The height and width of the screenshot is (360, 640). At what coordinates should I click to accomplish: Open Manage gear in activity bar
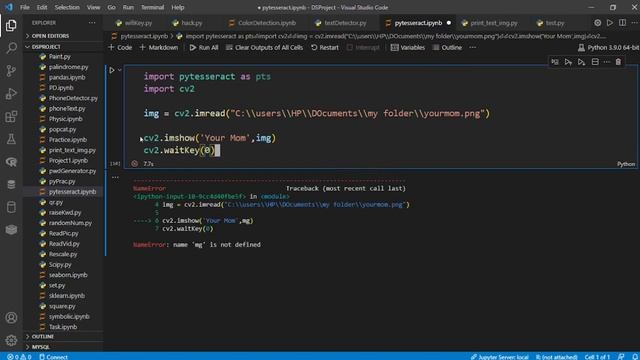[x=11, y=340]
